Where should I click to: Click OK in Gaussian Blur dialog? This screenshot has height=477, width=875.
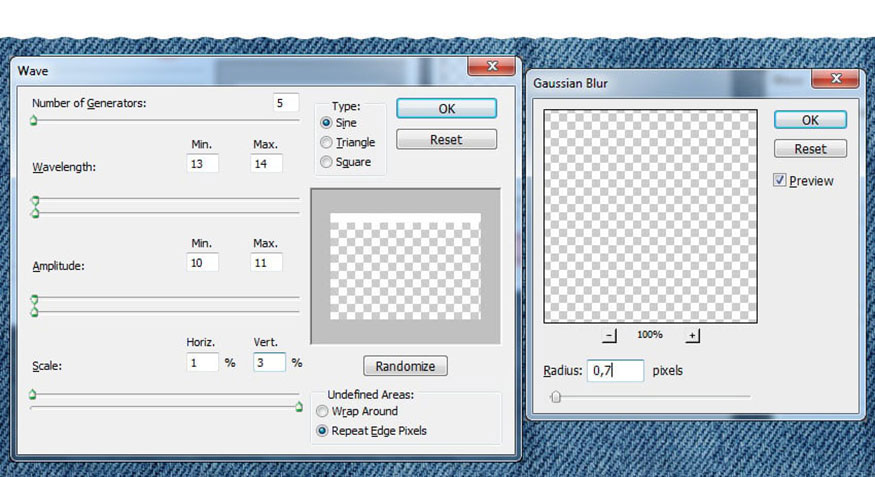point(810,120)
